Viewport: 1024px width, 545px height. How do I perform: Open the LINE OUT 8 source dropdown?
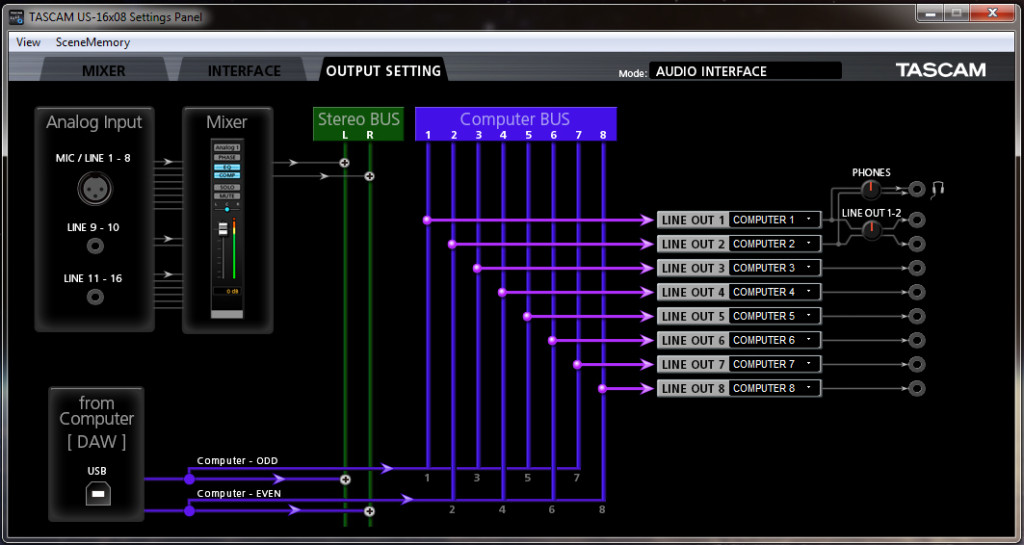pyautogui.click(x=775, y=388)
